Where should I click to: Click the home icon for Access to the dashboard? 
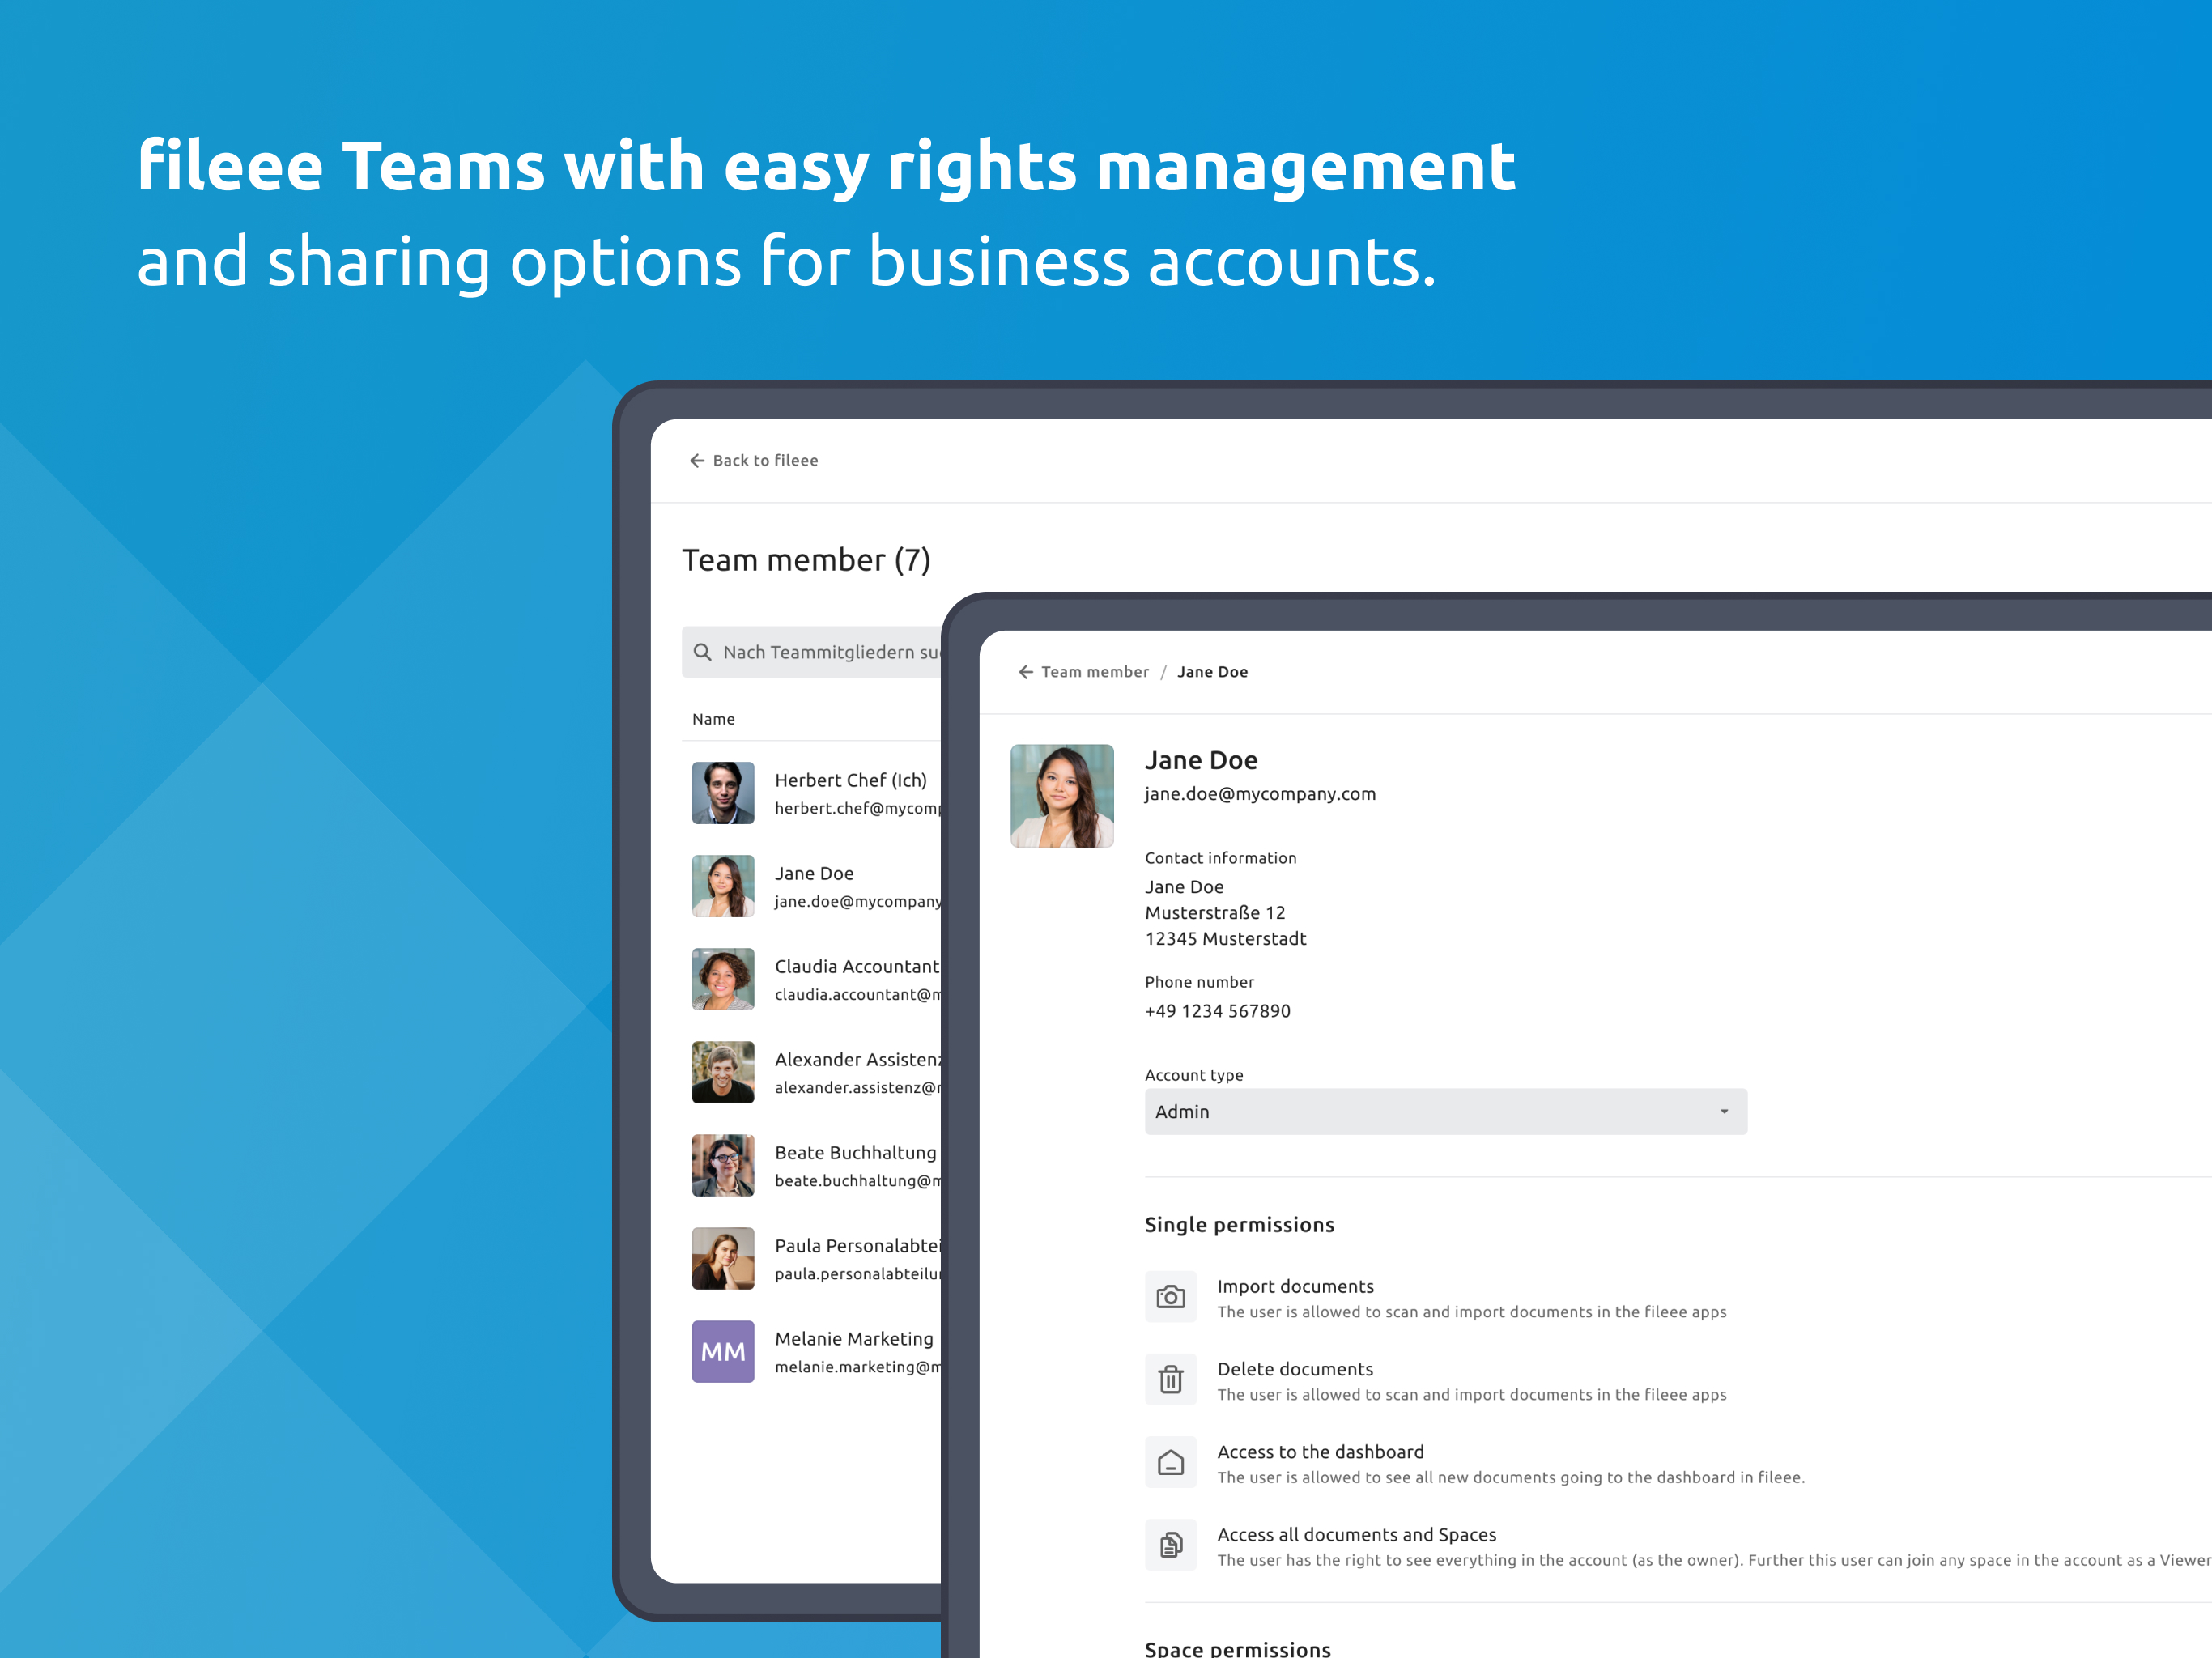click(x=1171, y=1463)
